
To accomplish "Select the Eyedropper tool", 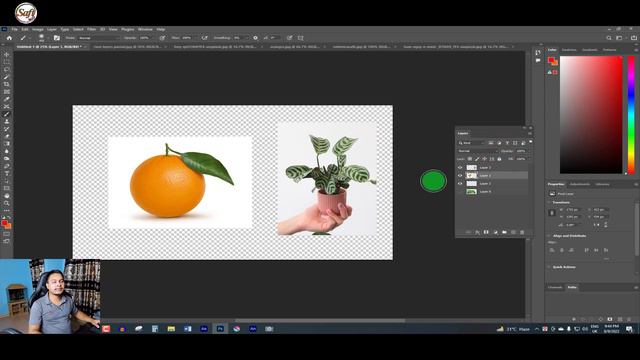I will [x=7, y=99].
